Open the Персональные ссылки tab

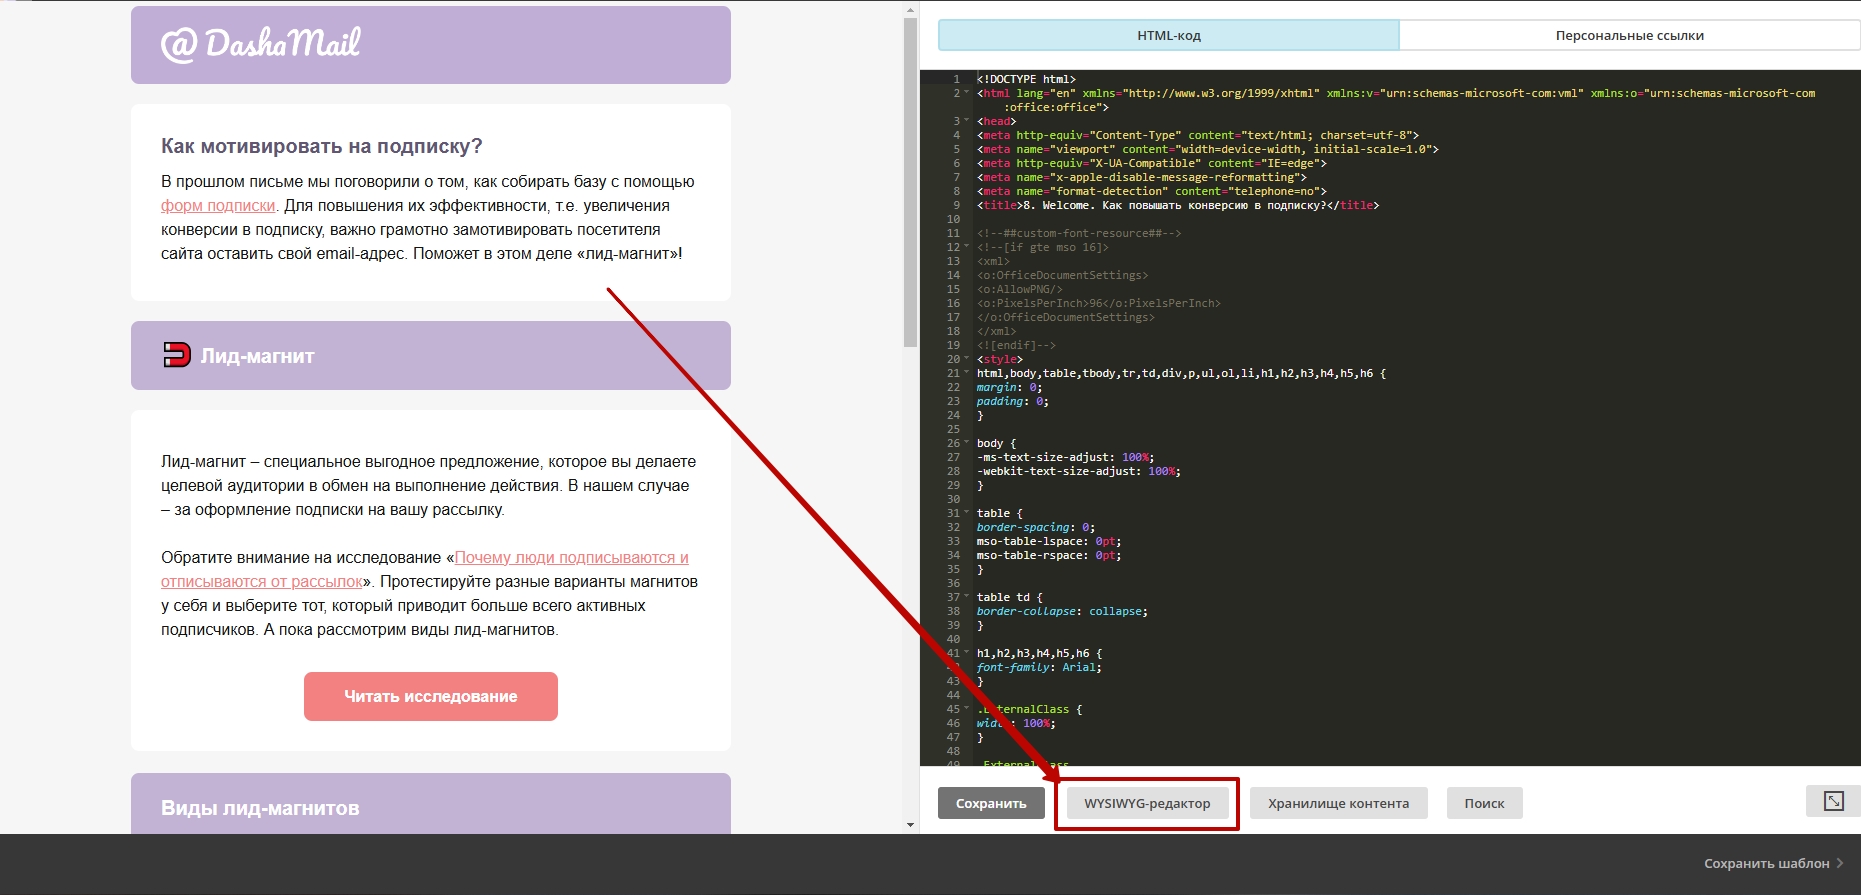click(1629, 35)
